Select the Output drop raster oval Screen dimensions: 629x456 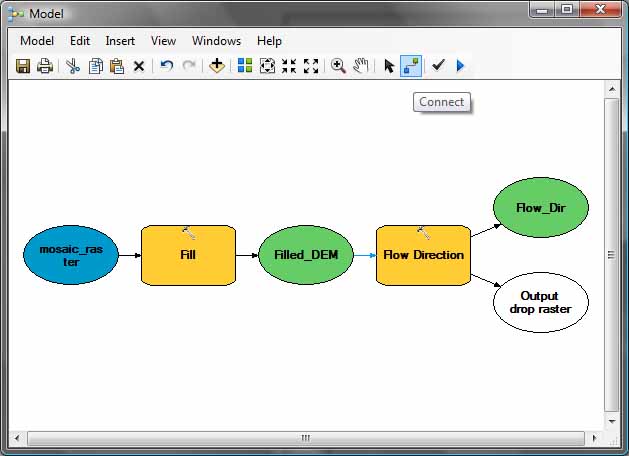tap(540, 302)
